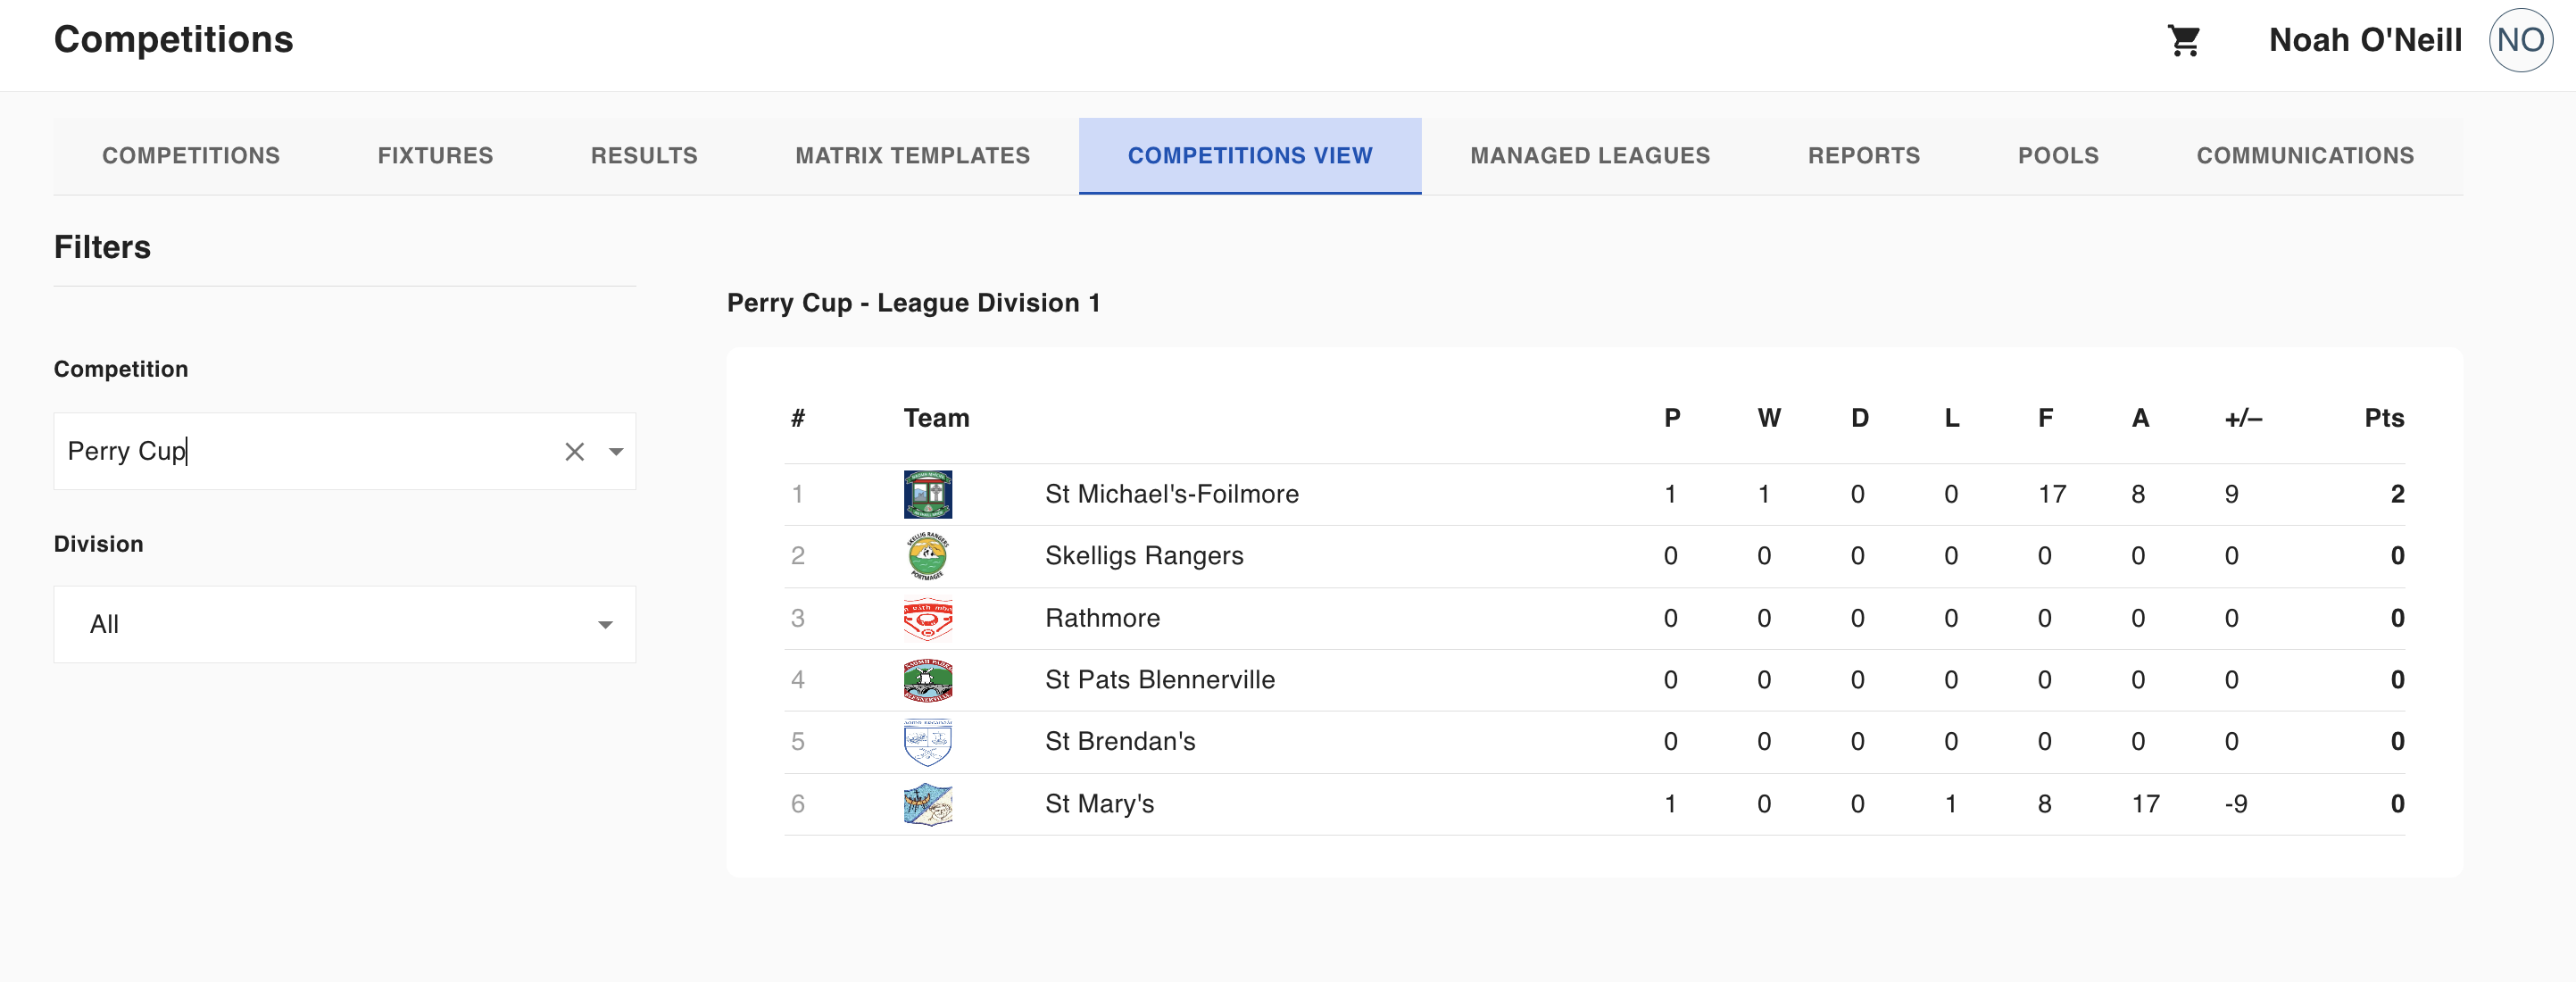Open the shopping cart icon
This screenshot has height=982, width=2576.
click(2184, 41)
